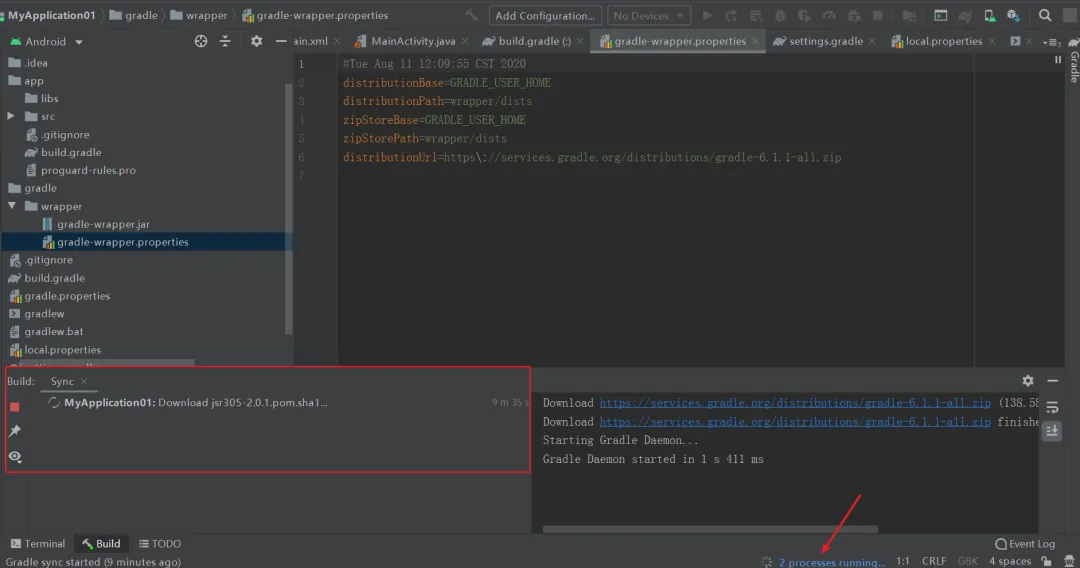The image size is (1080, 568).
Task: Click the search magnifier in top toolbar
Action: click(1045, 15)
